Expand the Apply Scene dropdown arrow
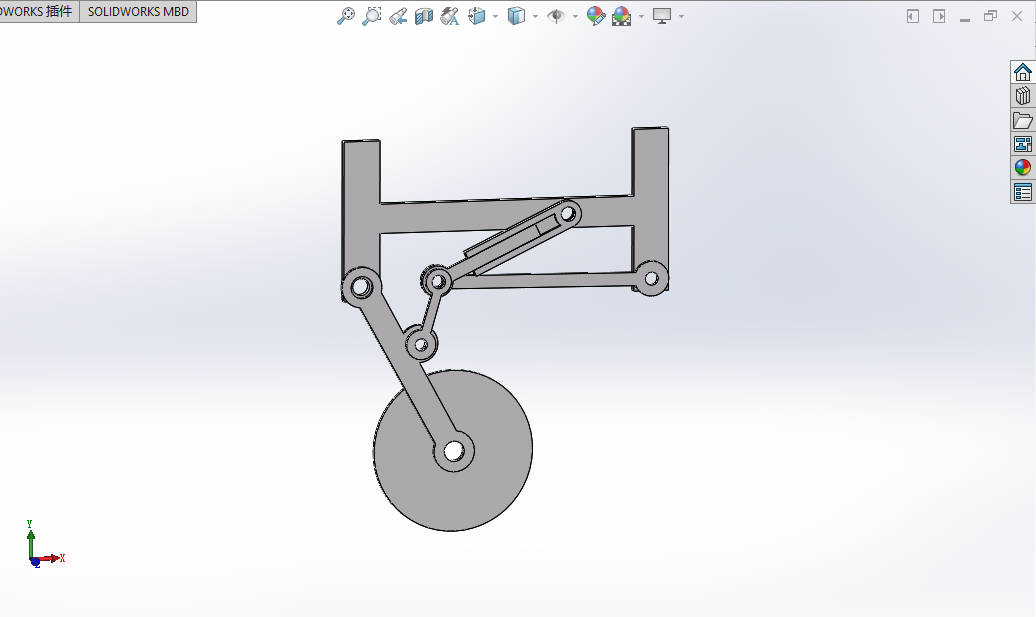 [x=641, y=17]
